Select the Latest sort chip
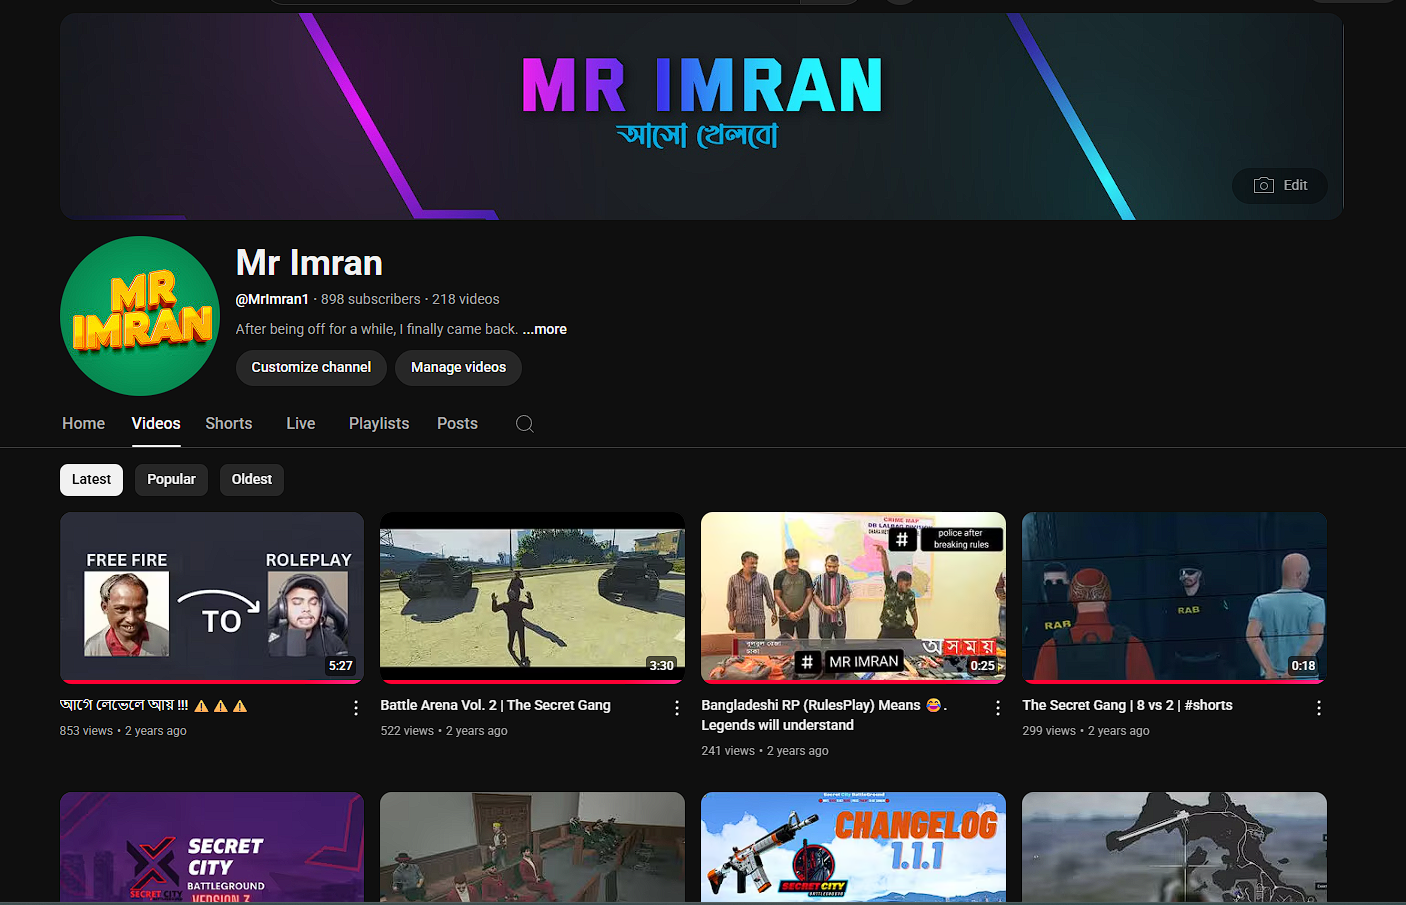The image size is (1406, 905). tap(91, 480)
